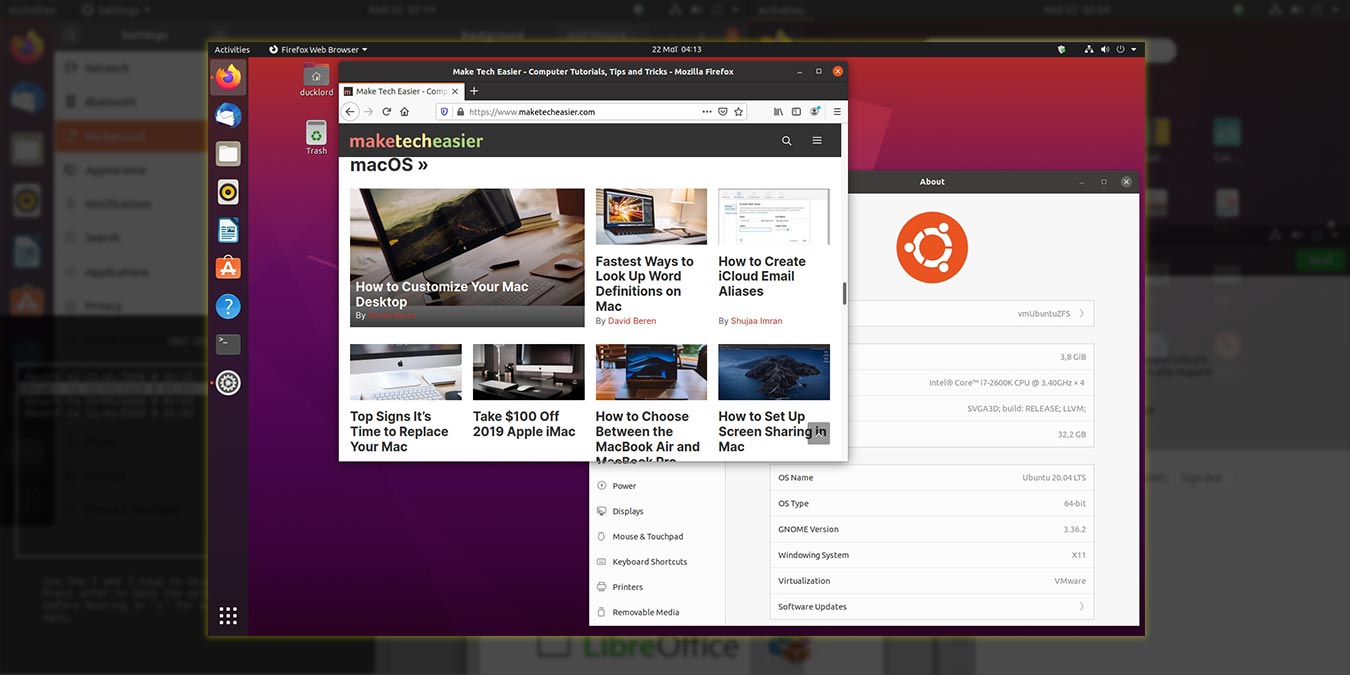The image size is (1350, 675).
Task: Open Rhythmbox from the Ubuntu dock
Action: 227,191
